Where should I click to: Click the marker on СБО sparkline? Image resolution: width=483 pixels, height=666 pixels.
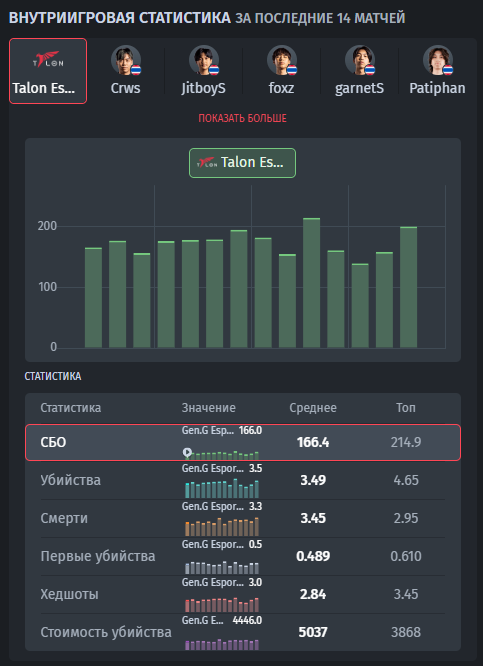[x=187, y=452]
